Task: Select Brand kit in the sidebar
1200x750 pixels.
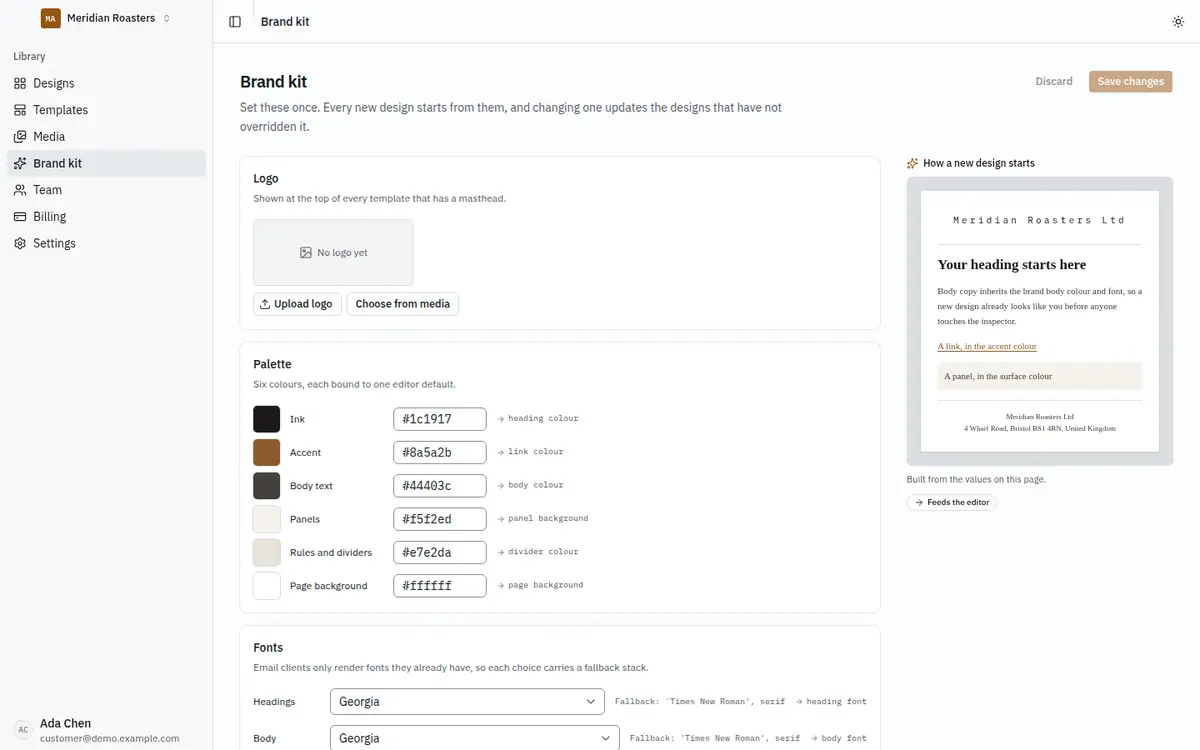Action: [x=106, y=163]
